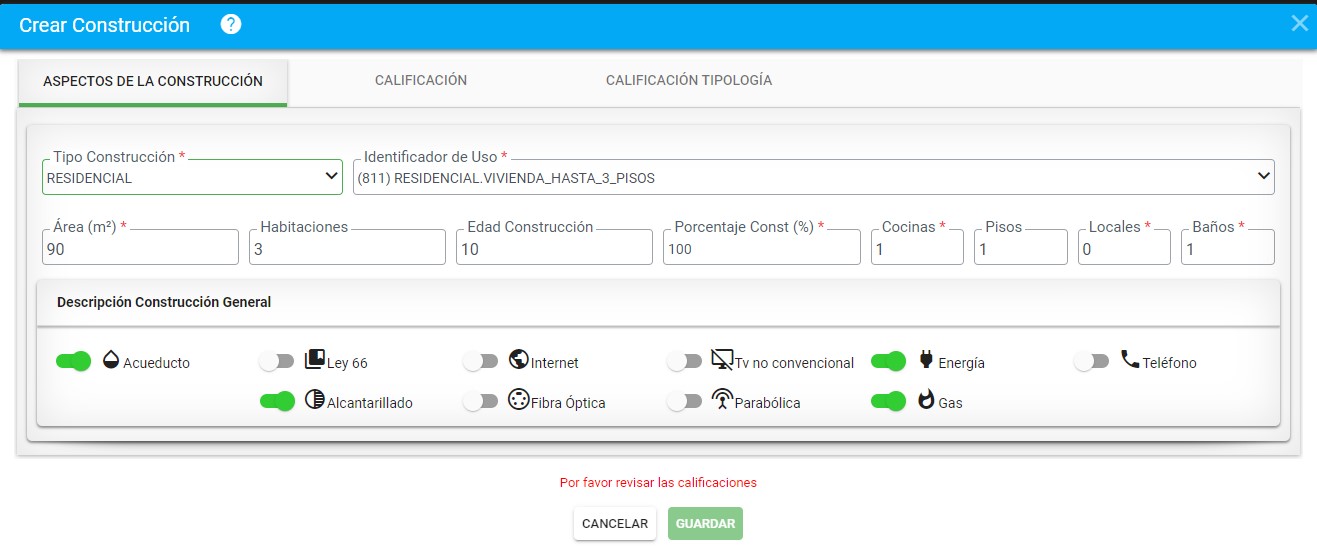Turn off the Gas switch
Image resolution: width=1317 pixels, height=550 pixels.
point(889,401)
